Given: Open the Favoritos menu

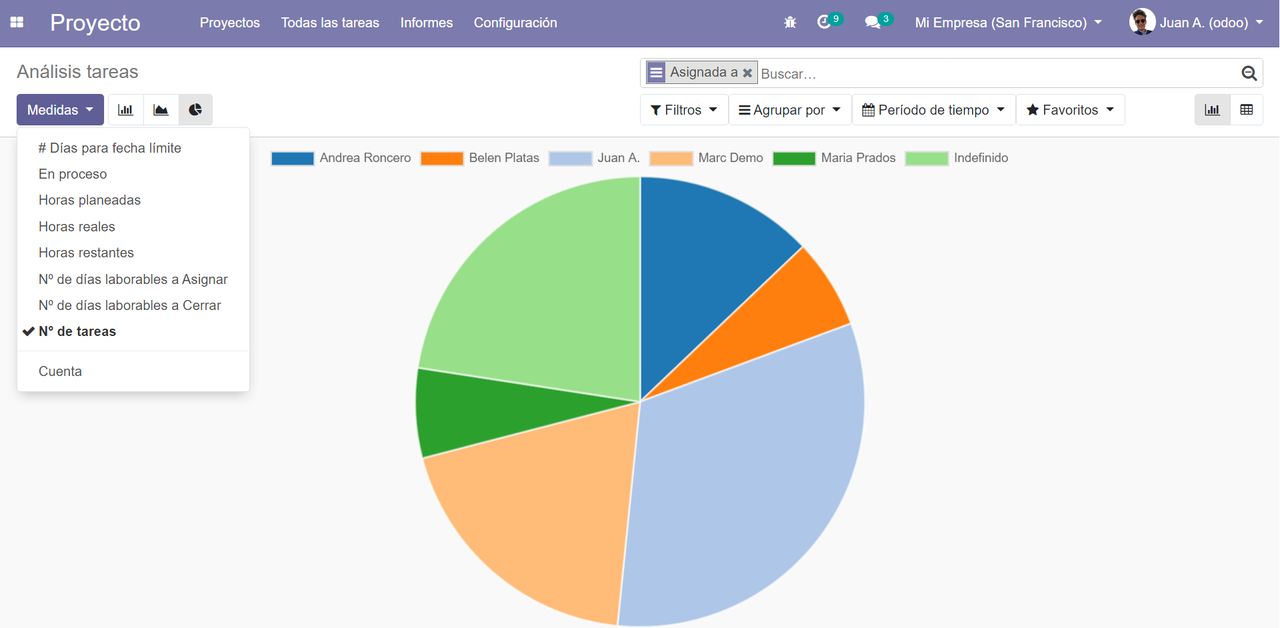Looking at the screenshot, I should pos(1070,109).
